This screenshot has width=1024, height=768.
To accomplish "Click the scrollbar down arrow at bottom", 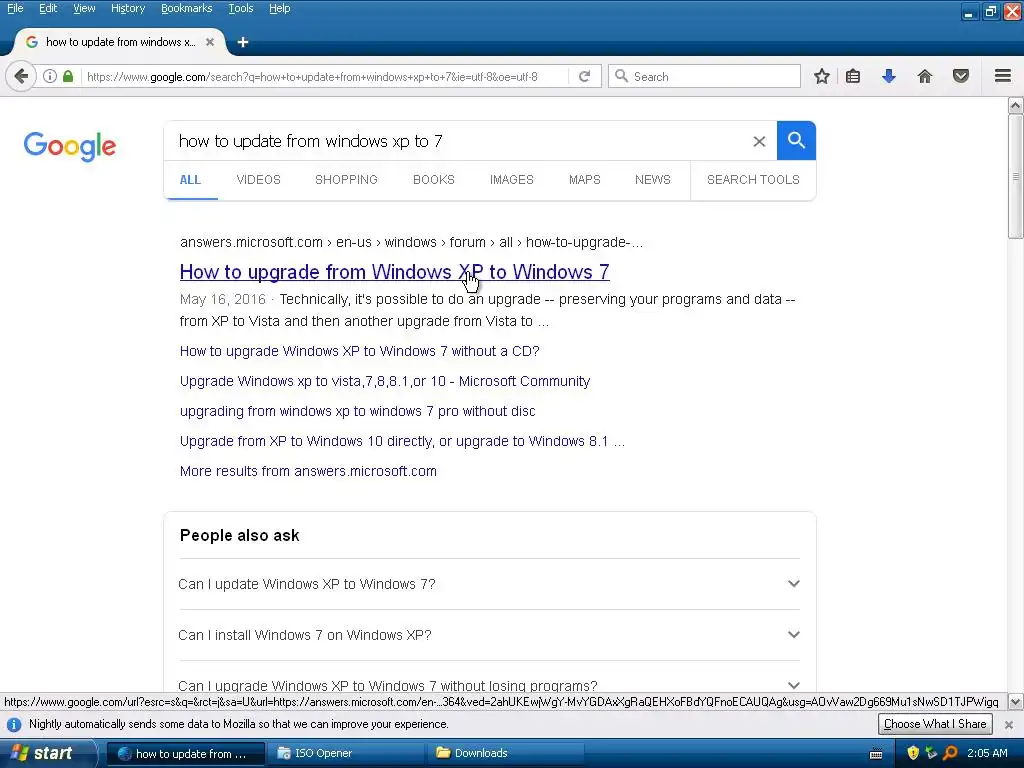I will (1016, 702).
